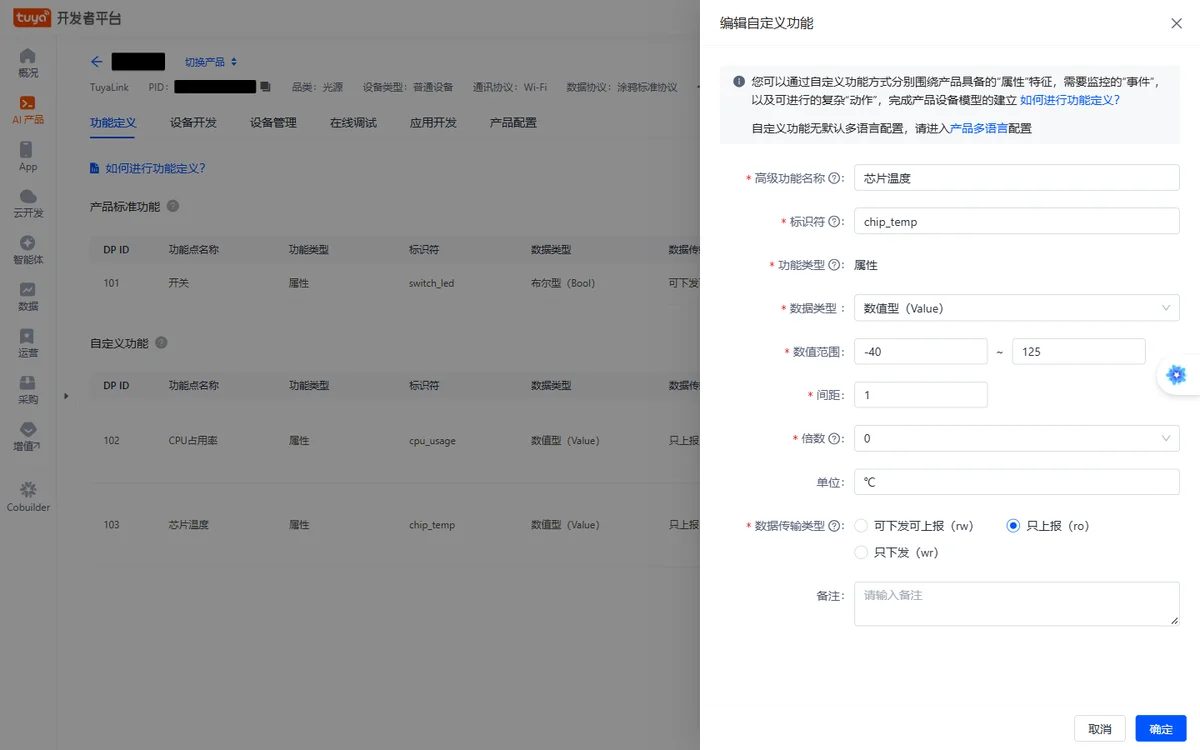This screenshot has width=1200, height=750.
Task: Copy the PID with the copy icon
Action: [x=265, y=87]
